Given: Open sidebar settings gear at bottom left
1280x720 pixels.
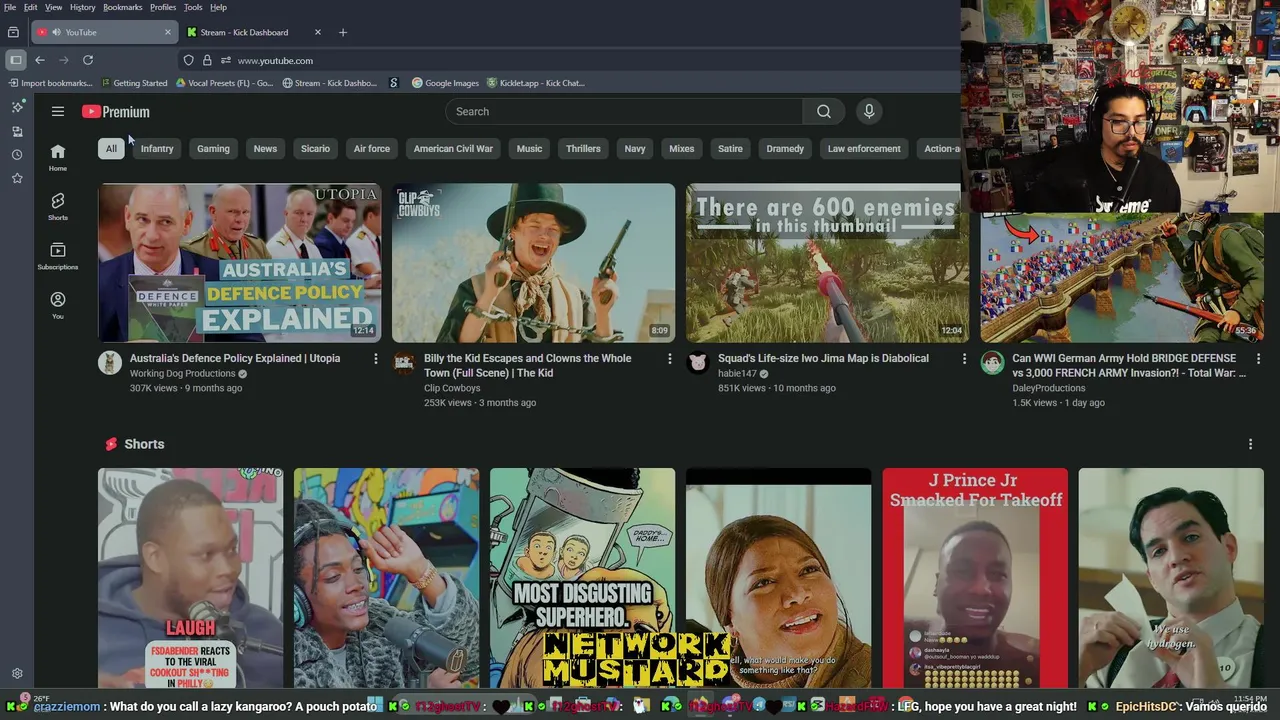Looking at the screenshot, I should 17,674.
